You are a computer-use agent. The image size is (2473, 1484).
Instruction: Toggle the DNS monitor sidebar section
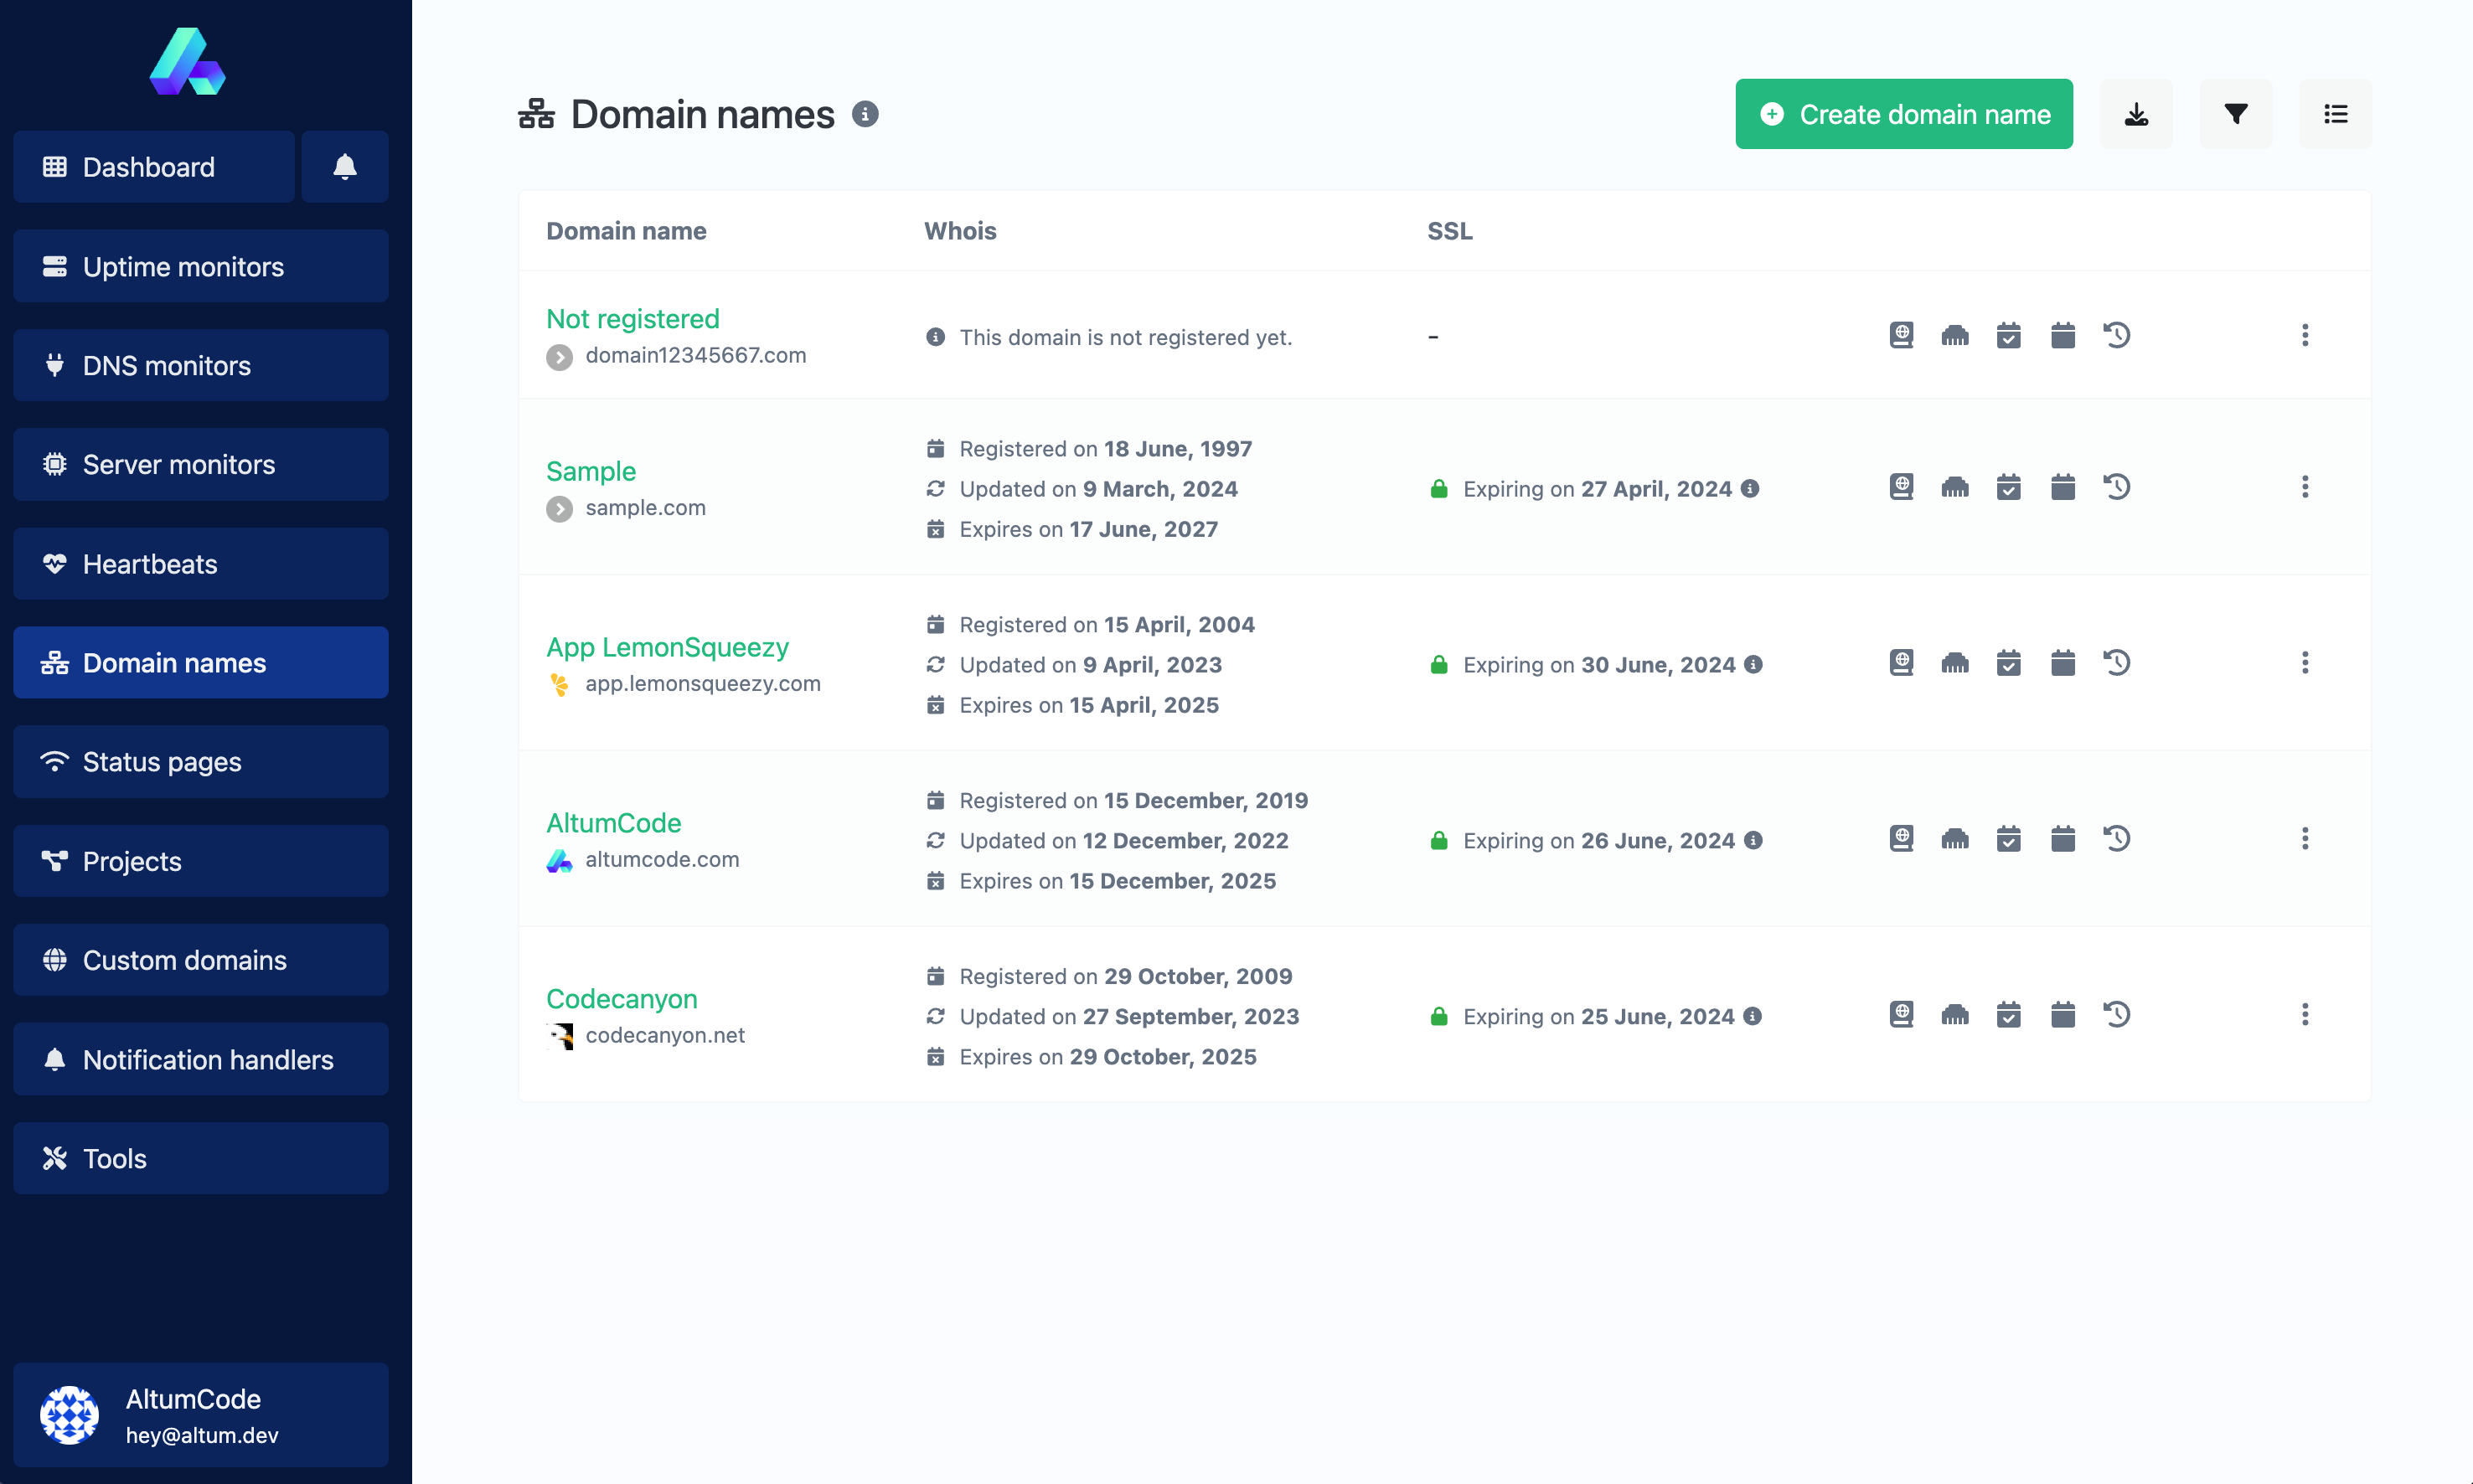[x=199, y=366]
